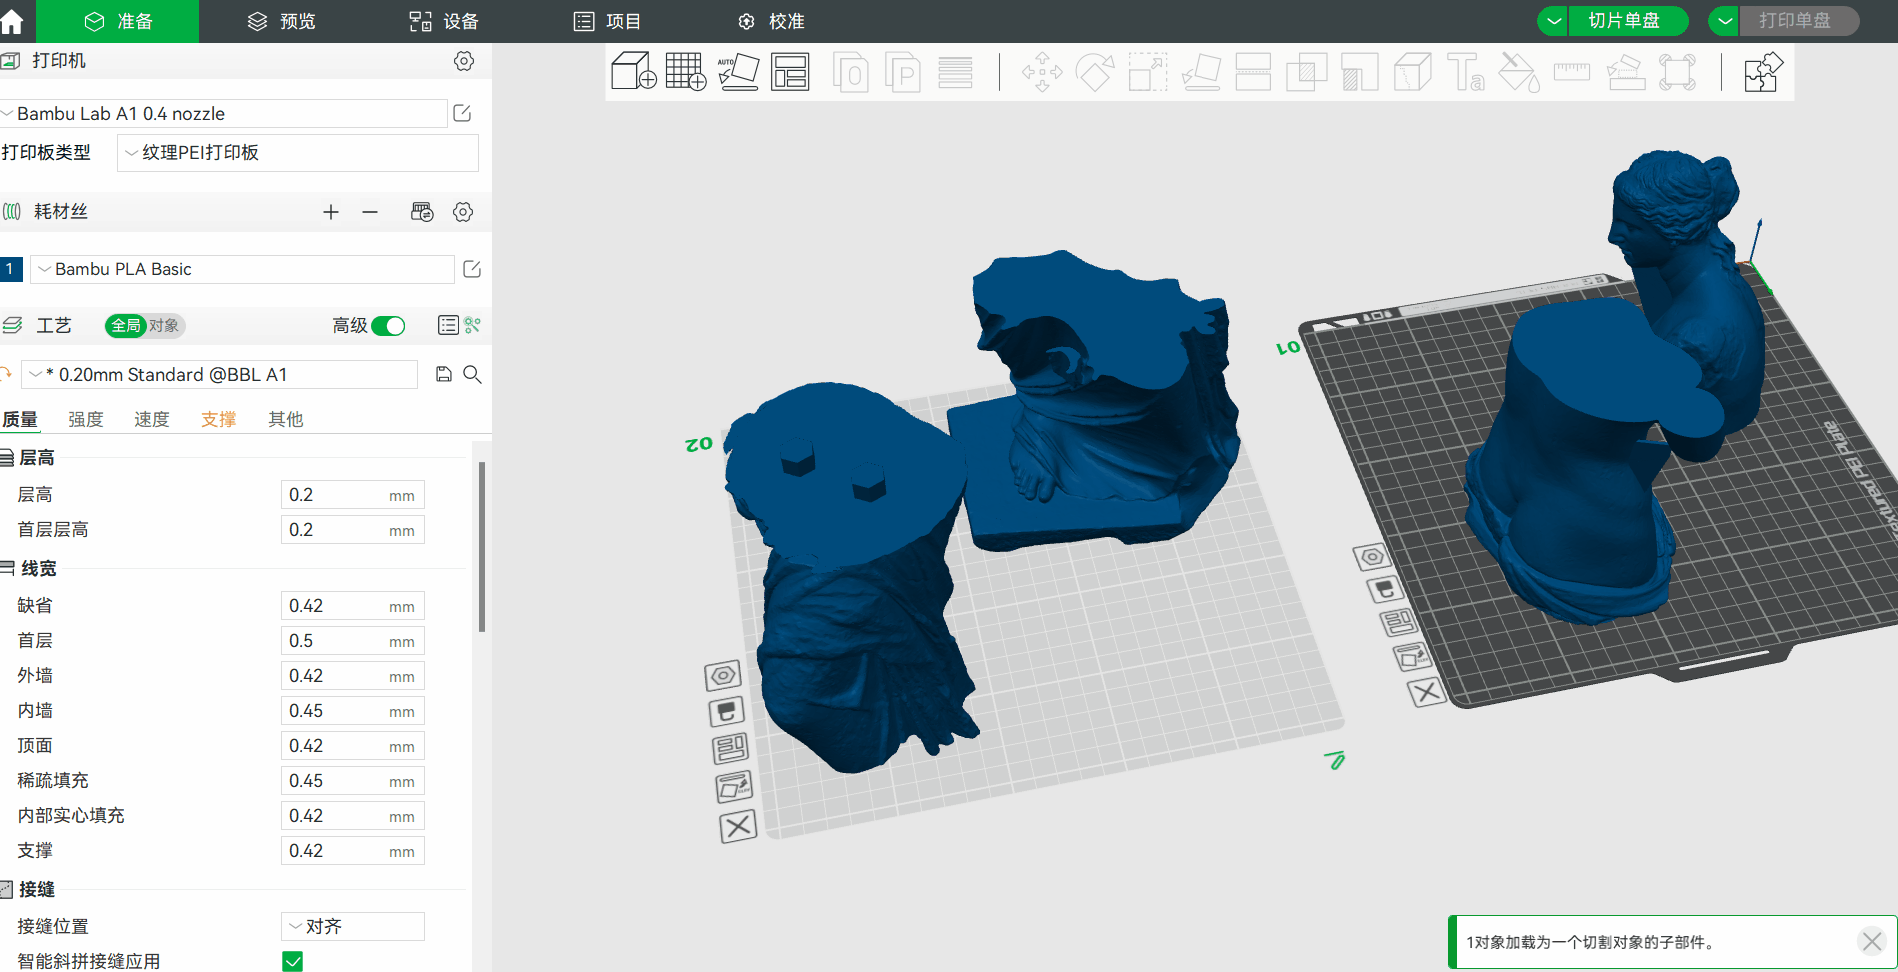The width and height of the screenshot is (1898, 972).
Task: Open the Bambu Lab A1 printer dropdown
Action: tap(223, 113)
